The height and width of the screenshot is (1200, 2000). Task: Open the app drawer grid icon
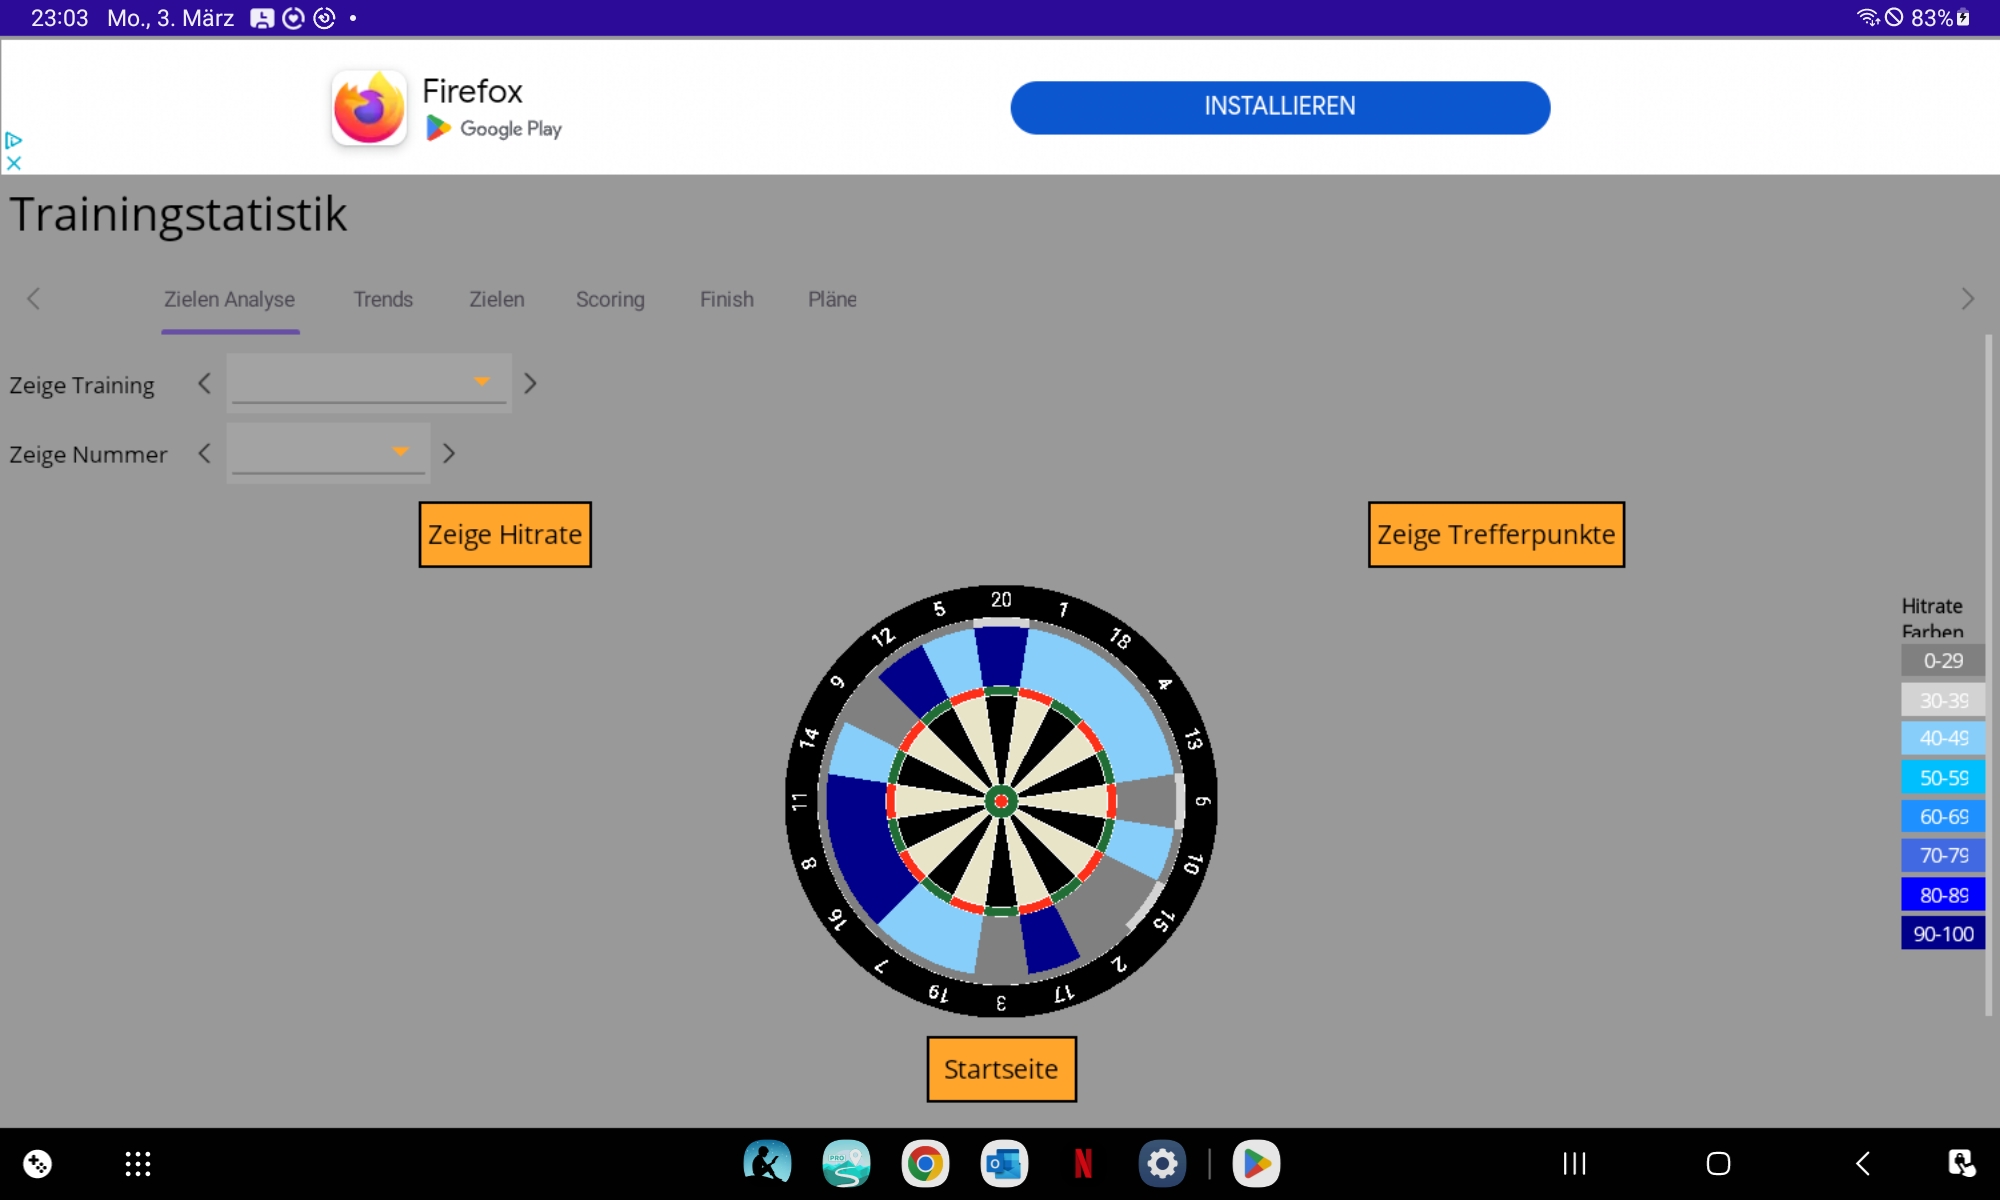tap(138, 1163)
